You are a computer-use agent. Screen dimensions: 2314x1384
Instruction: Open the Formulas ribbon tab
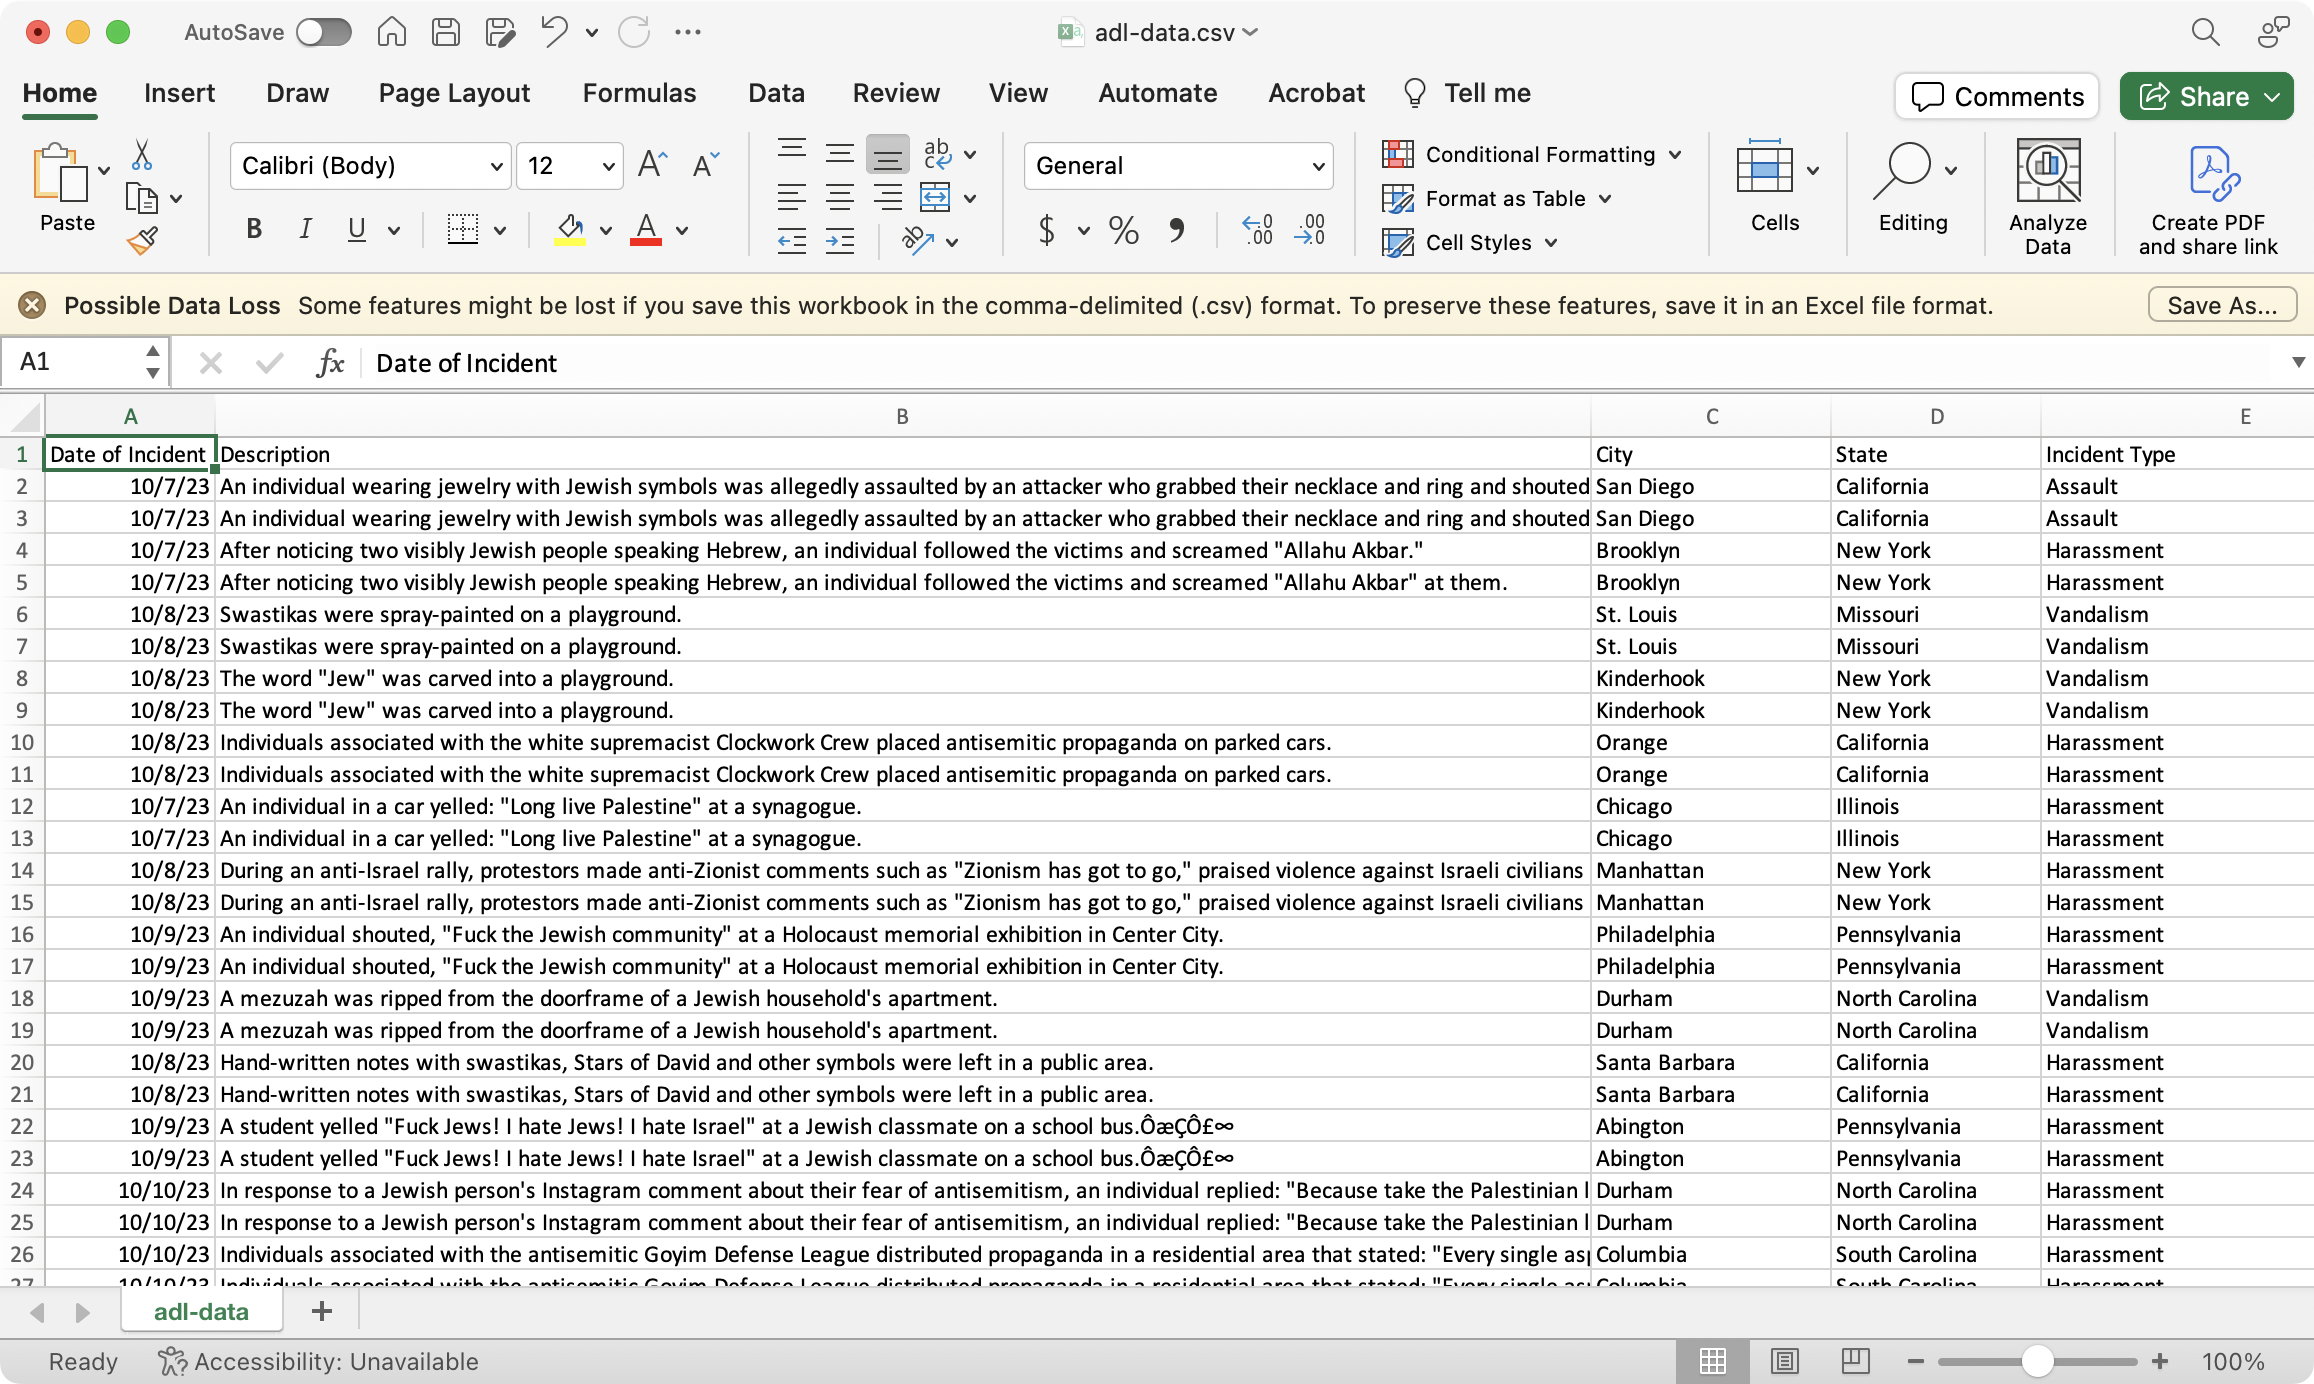tap(639, 93)
